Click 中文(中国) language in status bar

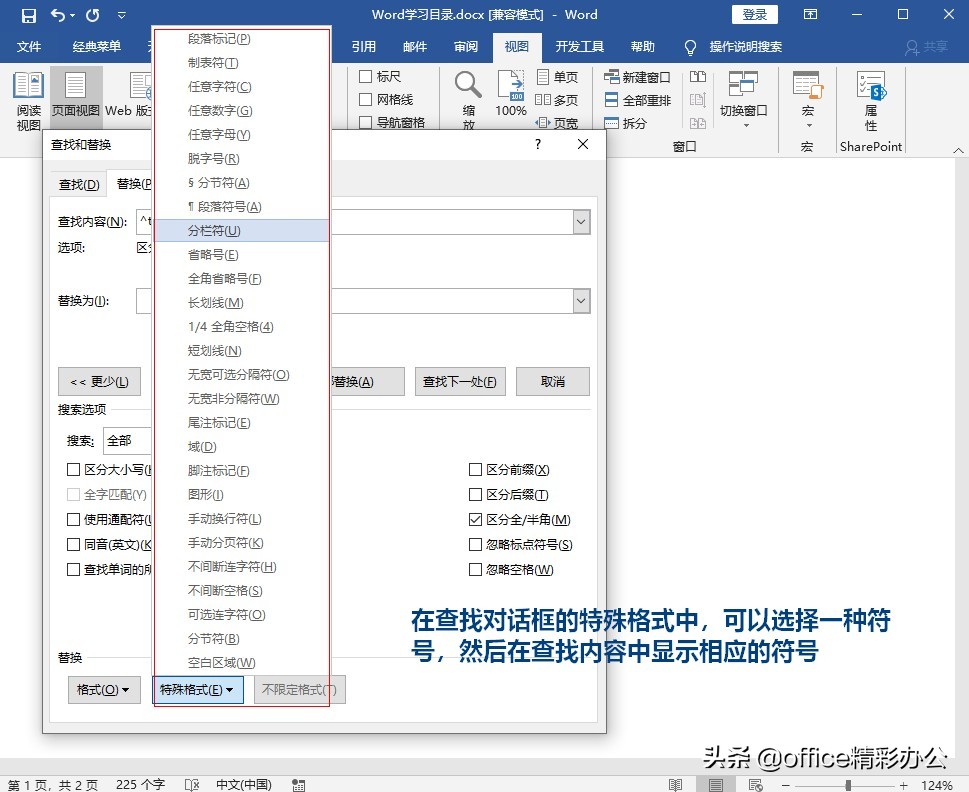[243, 784]
